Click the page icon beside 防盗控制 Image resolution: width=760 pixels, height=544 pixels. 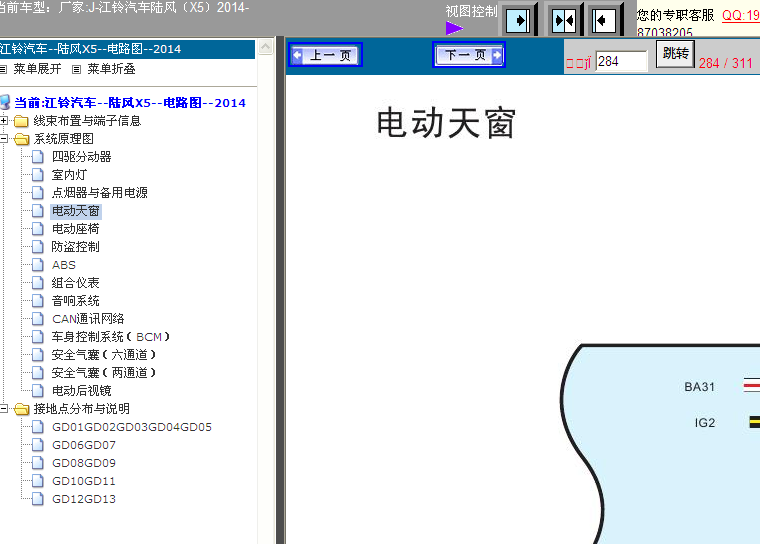[37, 247]
